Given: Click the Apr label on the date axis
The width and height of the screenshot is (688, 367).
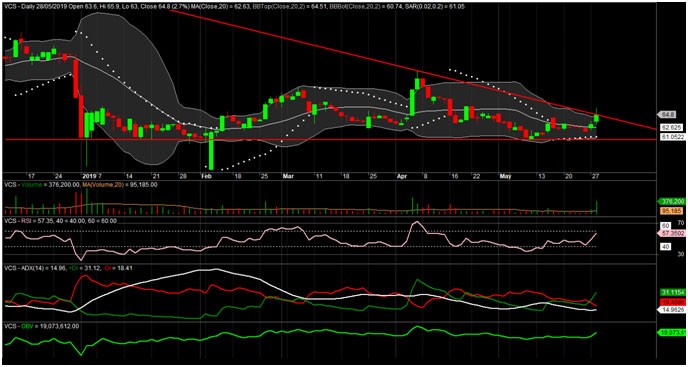Looking at the screenshot, I should point(401,176).
